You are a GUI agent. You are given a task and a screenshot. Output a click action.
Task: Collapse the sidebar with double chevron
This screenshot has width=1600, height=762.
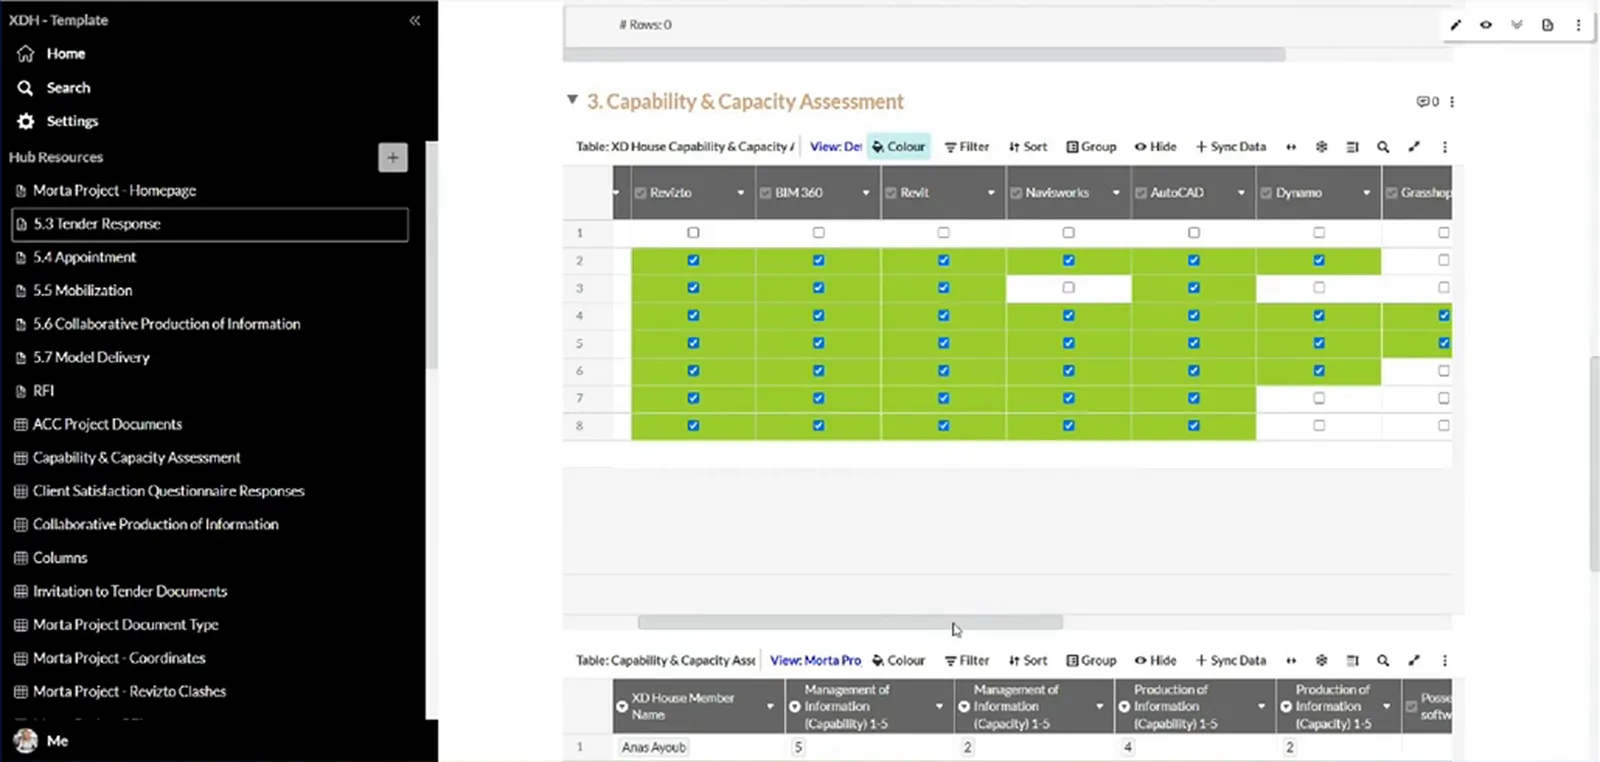point(415,20)
